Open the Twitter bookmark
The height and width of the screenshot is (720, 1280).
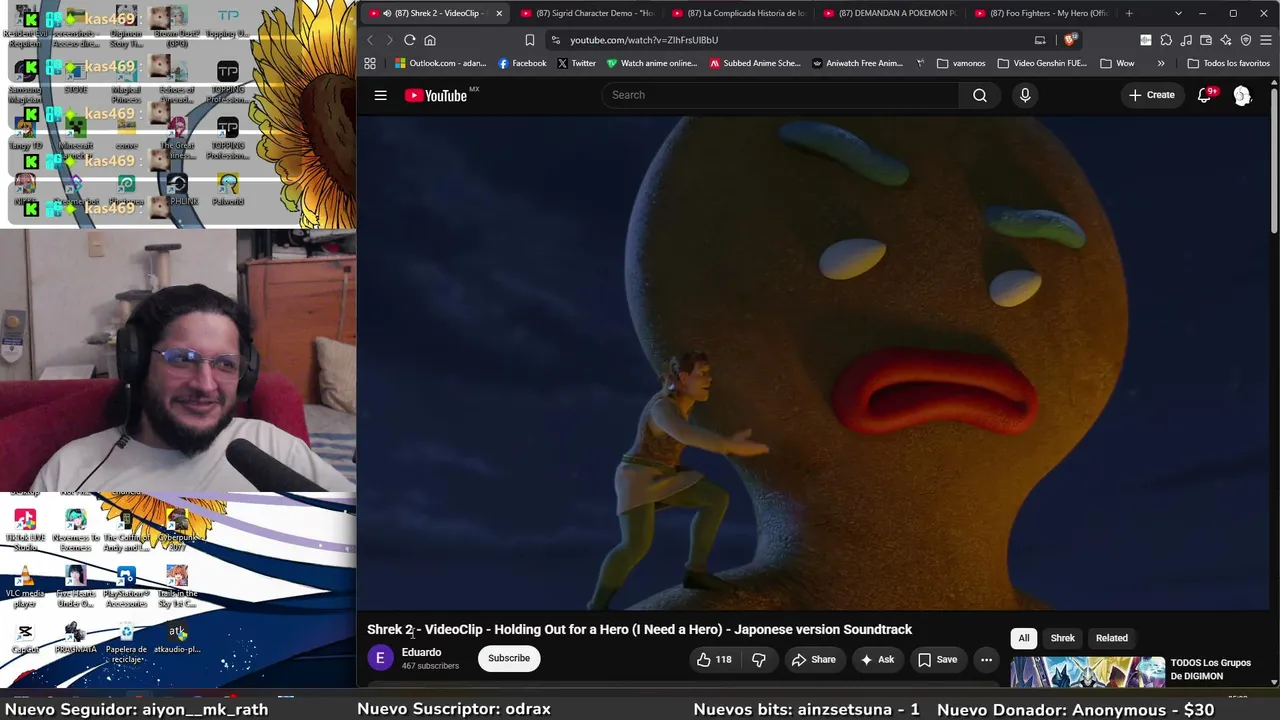[x=576, y=63]
